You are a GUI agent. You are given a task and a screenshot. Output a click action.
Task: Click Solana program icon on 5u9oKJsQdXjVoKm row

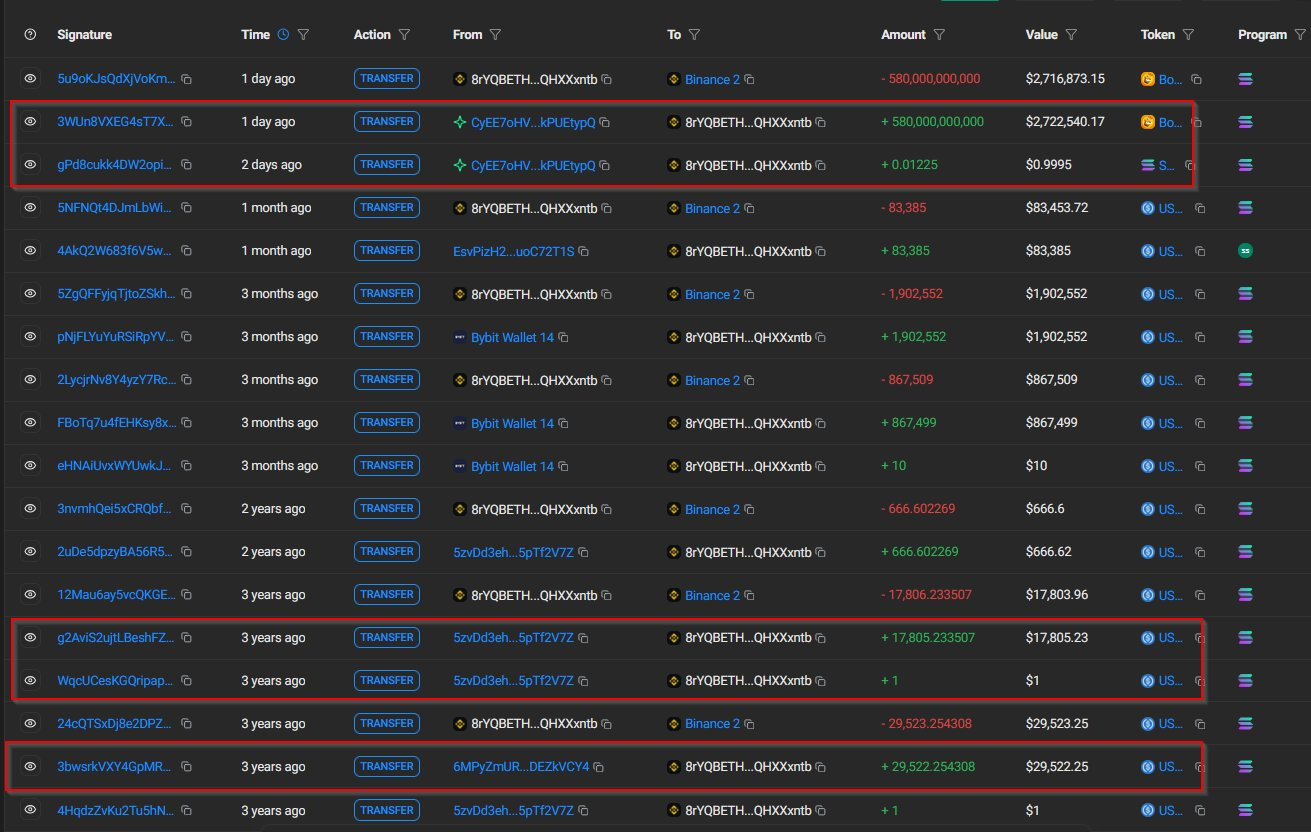point(1246,78)
